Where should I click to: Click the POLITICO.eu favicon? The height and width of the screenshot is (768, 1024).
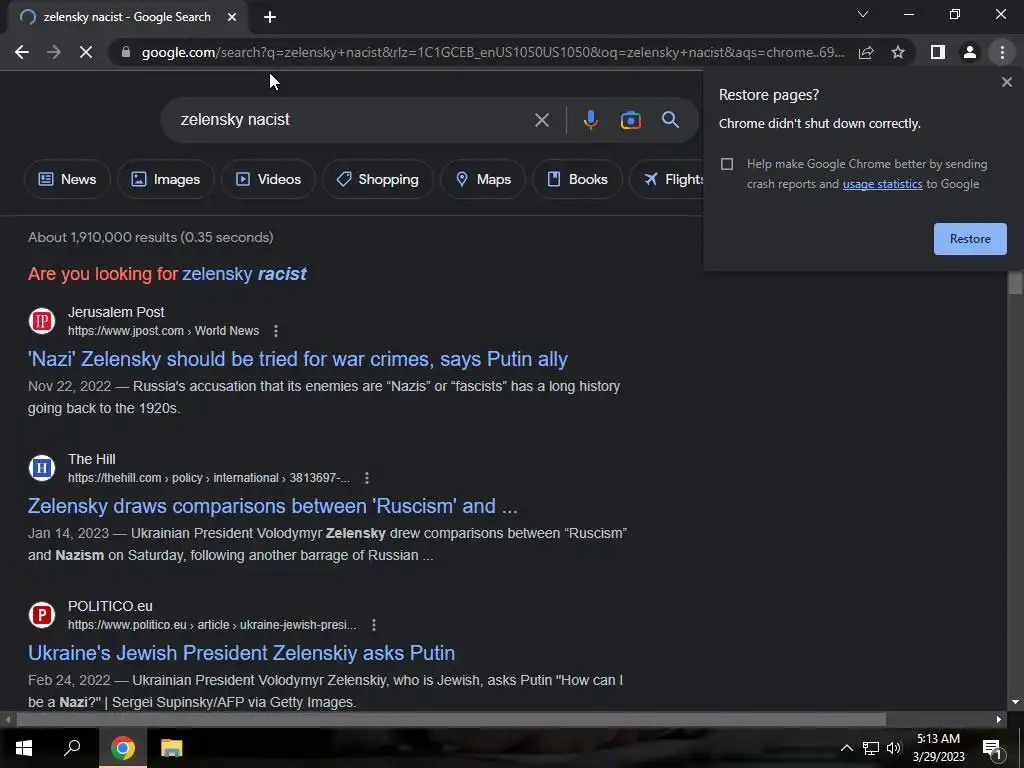click(x=42, y=615)
